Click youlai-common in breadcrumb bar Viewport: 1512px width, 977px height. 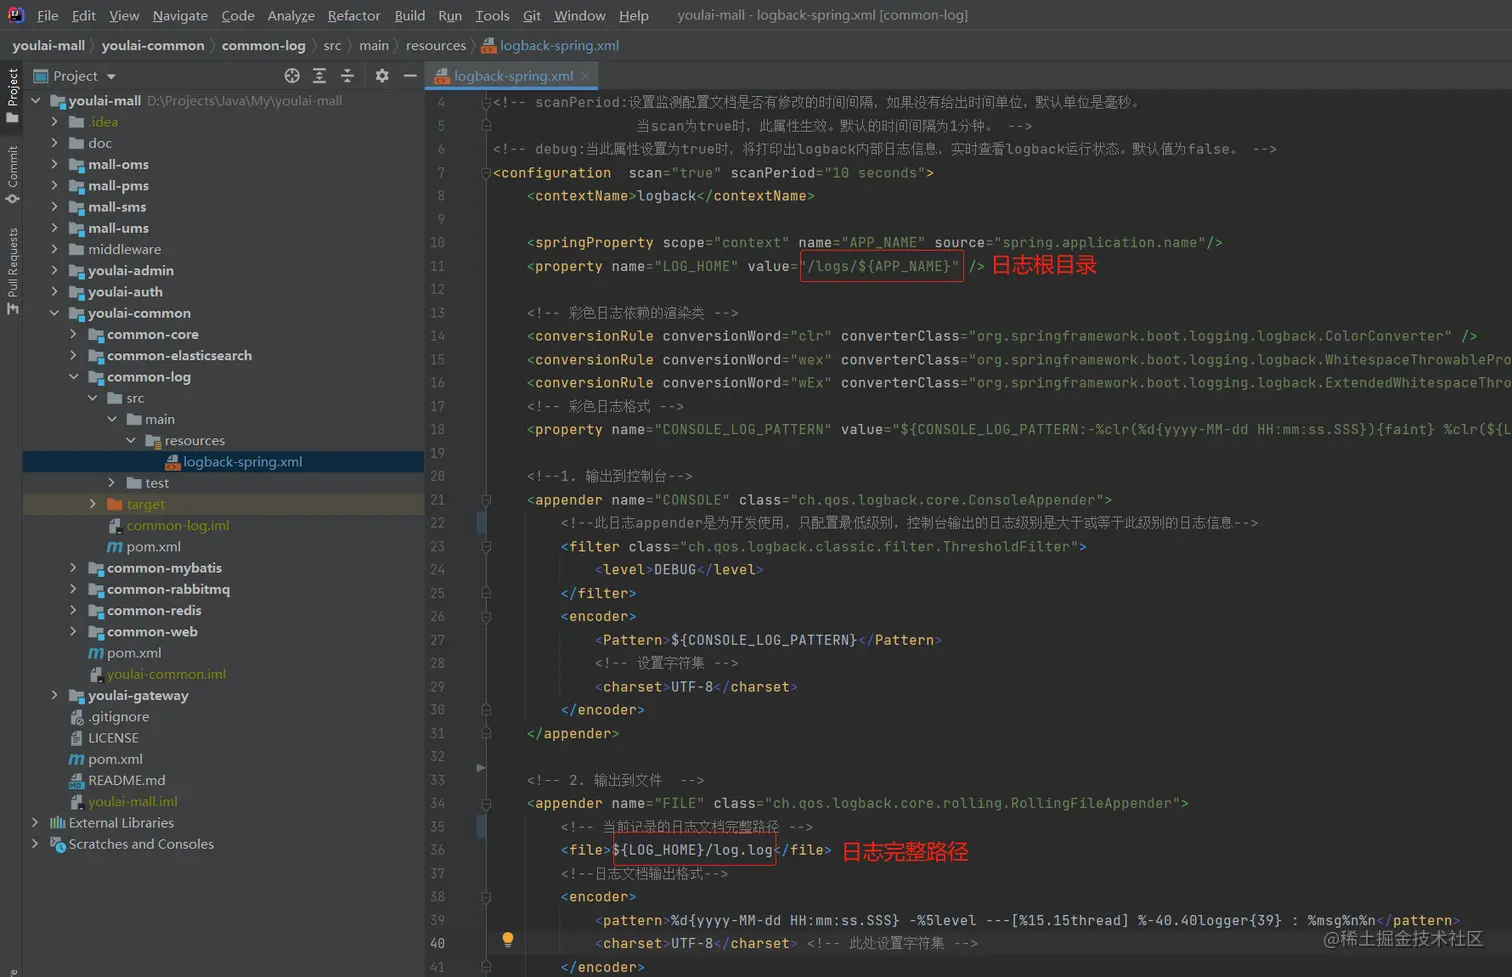pos(153,45)
